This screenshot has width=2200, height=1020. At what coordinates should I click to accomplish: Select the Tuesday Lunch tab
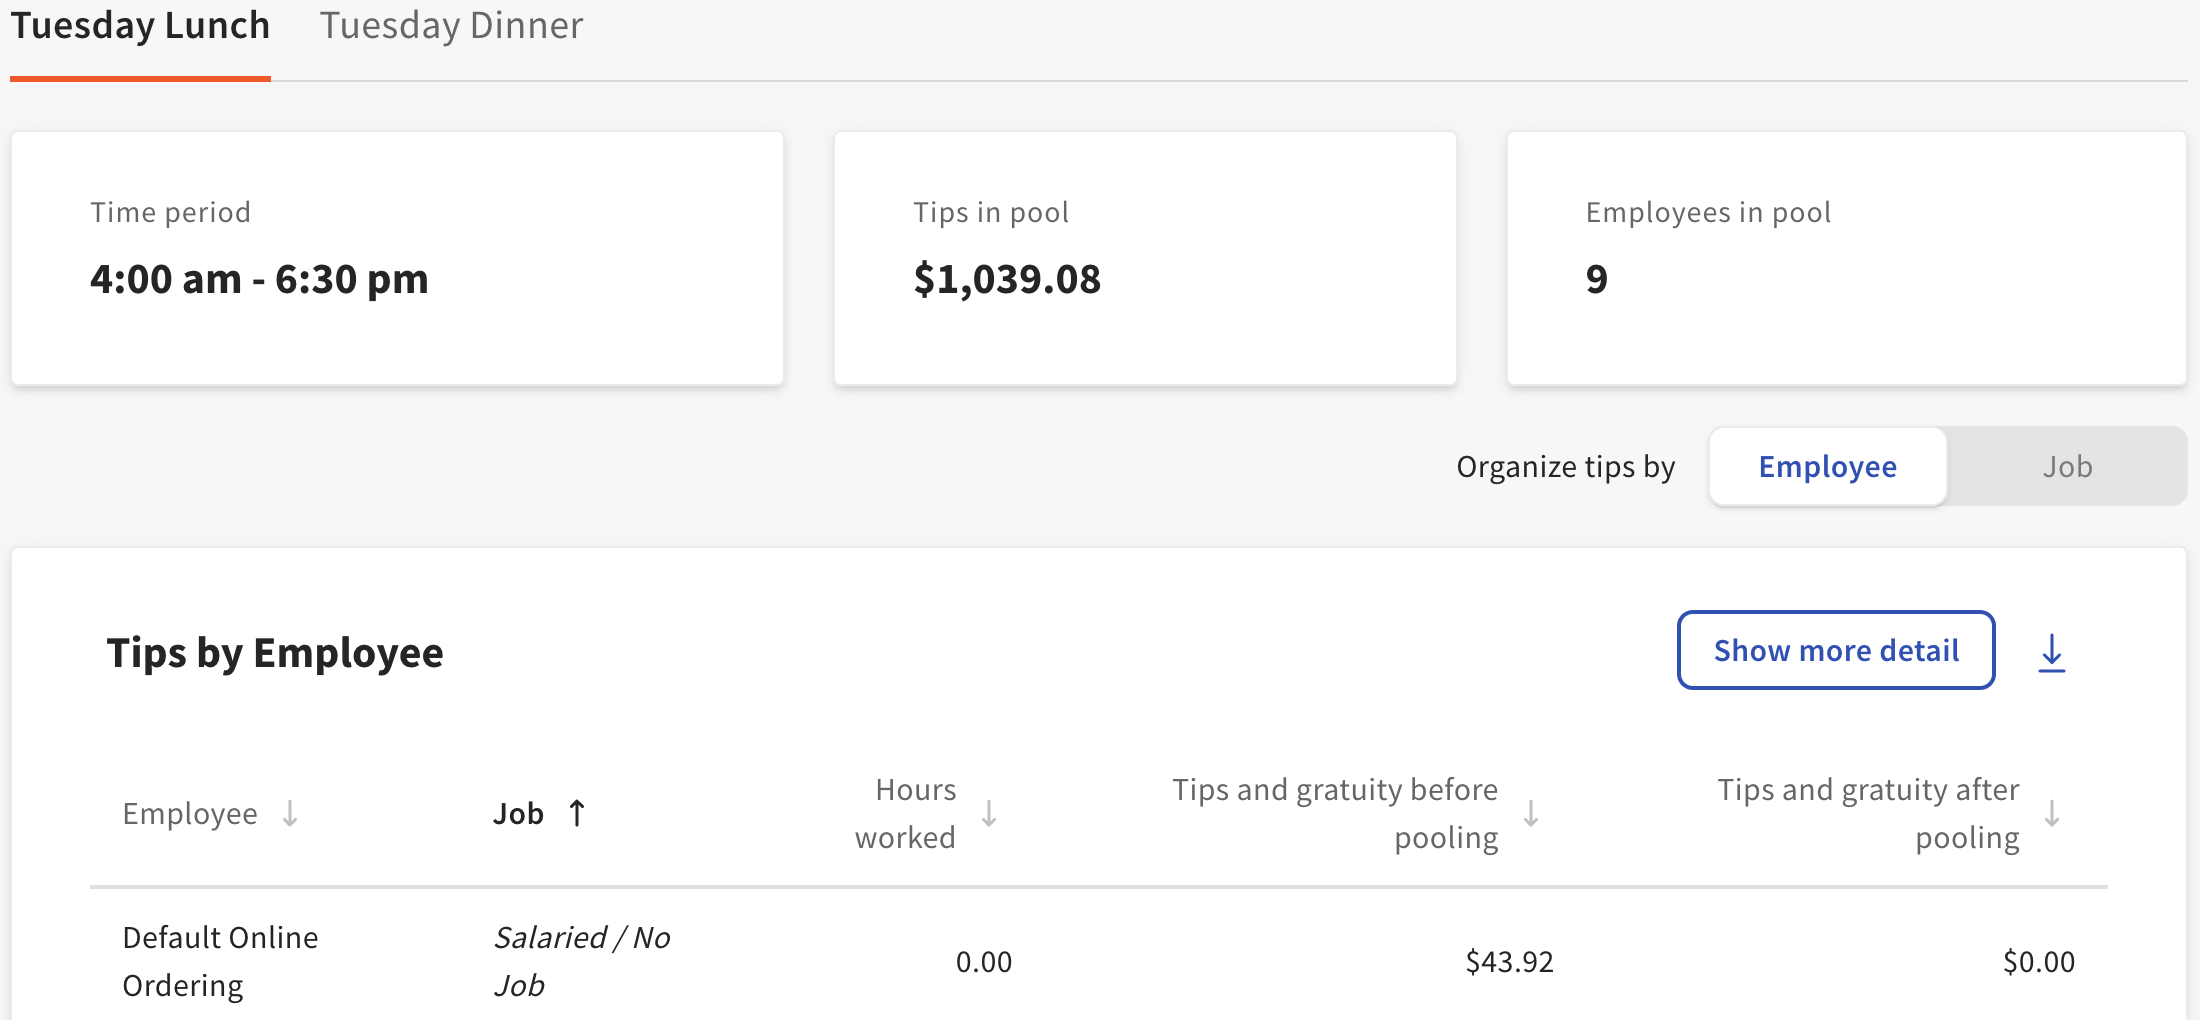(x=140, y=26)
